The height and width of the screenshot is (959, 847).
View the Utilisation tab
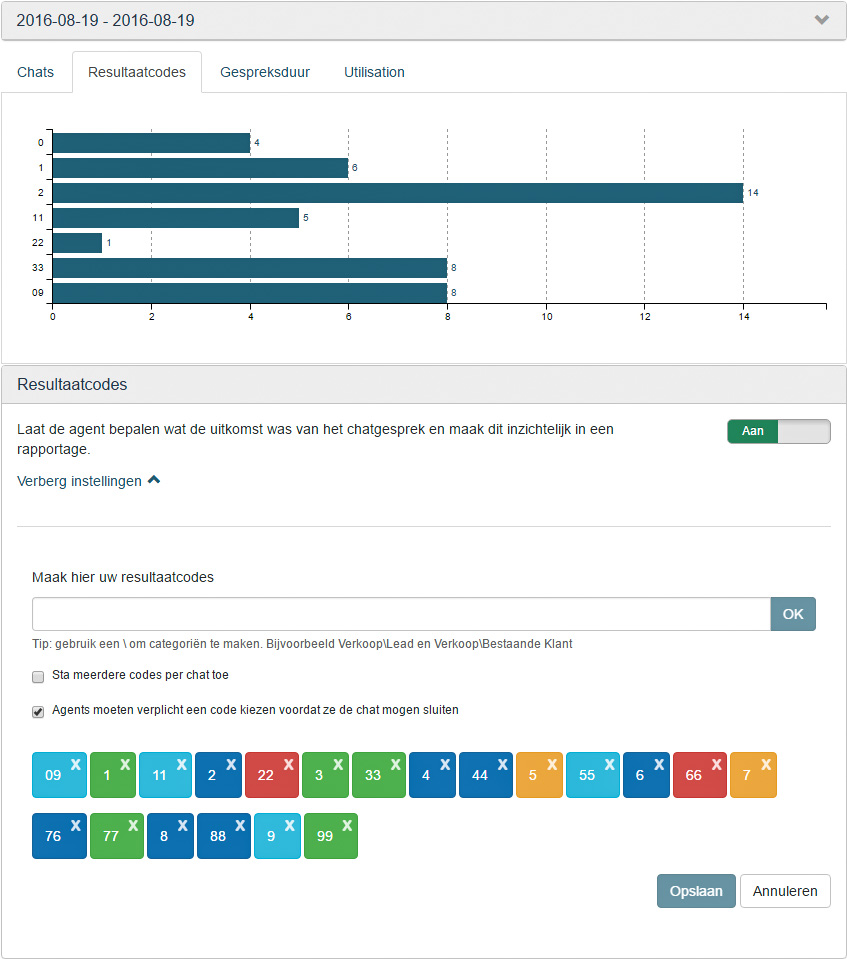click(x=374, y=71)
